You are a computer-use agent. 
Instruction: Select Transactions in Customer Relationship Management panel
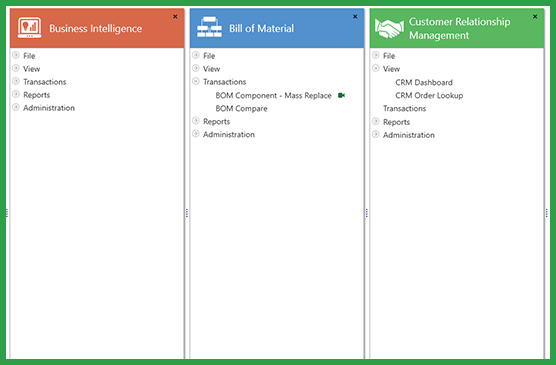(x=405, y=109)
